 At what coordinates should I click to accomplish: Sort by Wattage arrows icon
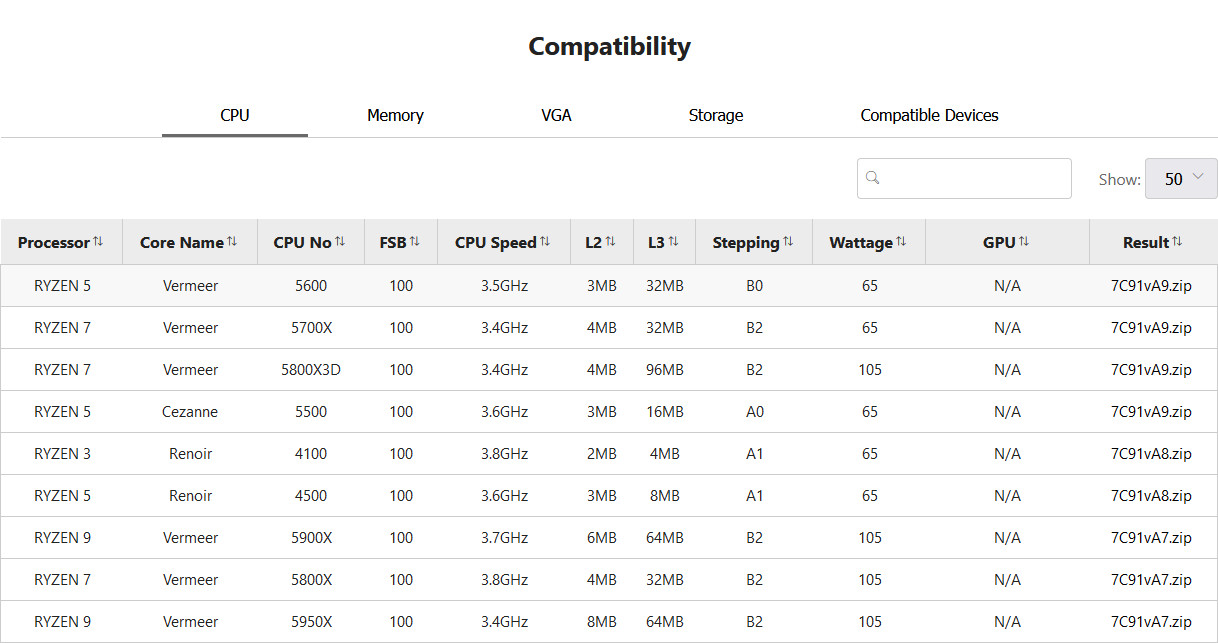tap(901, 242)
